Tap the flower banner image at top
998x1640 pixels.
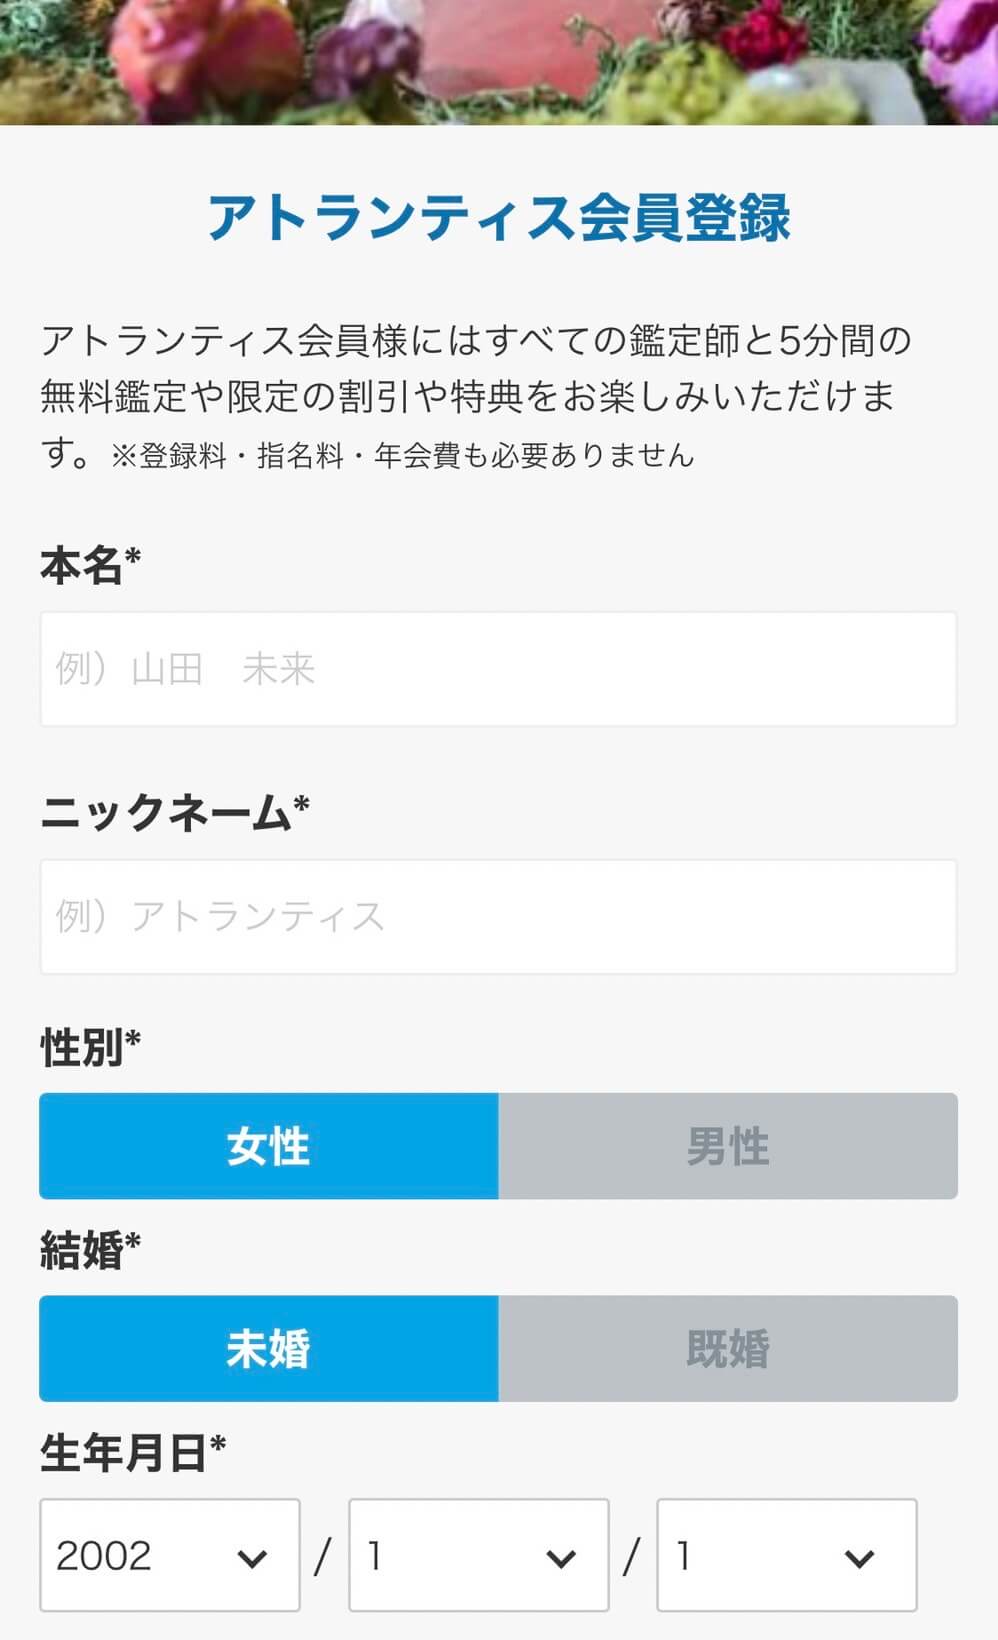click(x=498, y=60)
